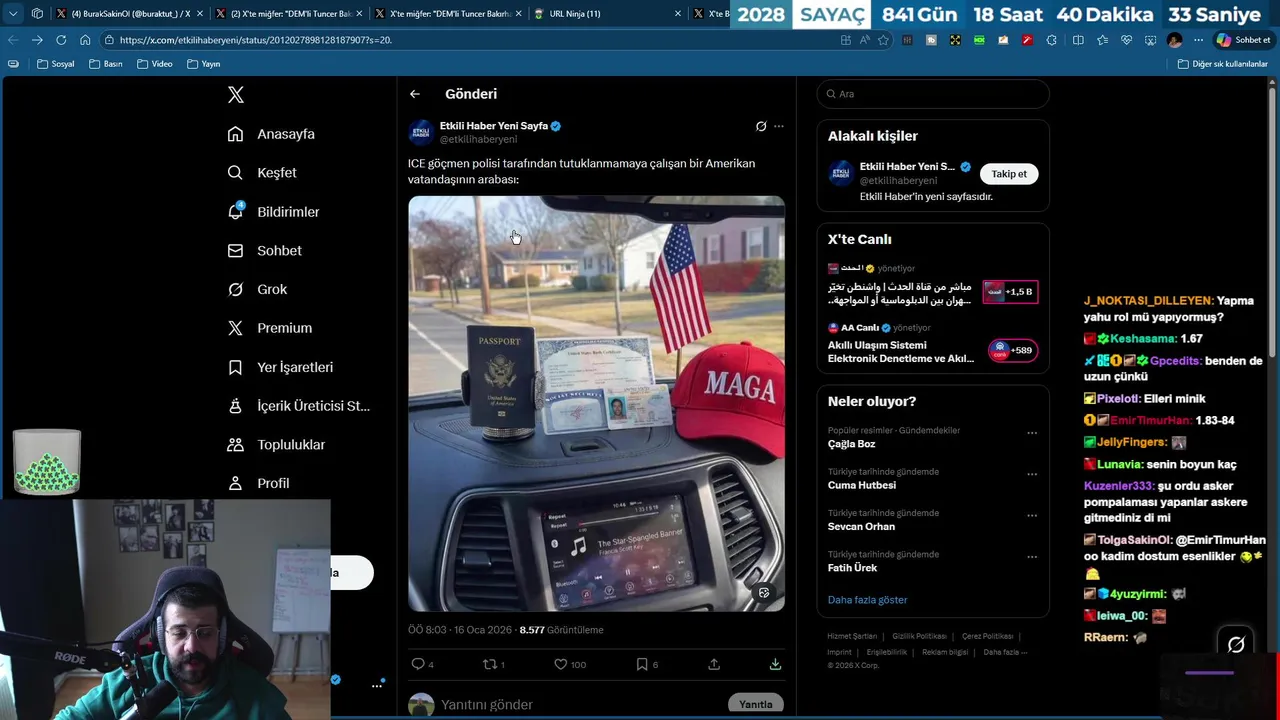Image resolution: width=1280 pixels, height=720 pixels.
Task: Open Grok from sidebar
Action: [x=257, y=289]
